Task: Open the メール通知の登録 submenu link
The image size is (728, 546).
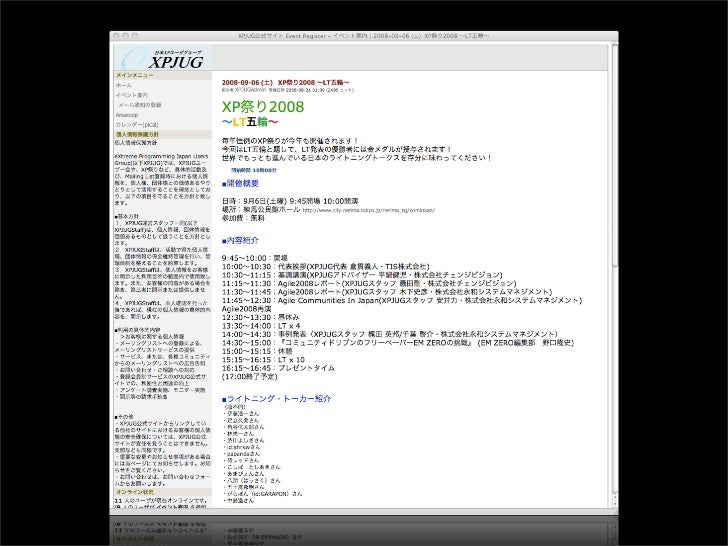Action: [x=140, y=105]
